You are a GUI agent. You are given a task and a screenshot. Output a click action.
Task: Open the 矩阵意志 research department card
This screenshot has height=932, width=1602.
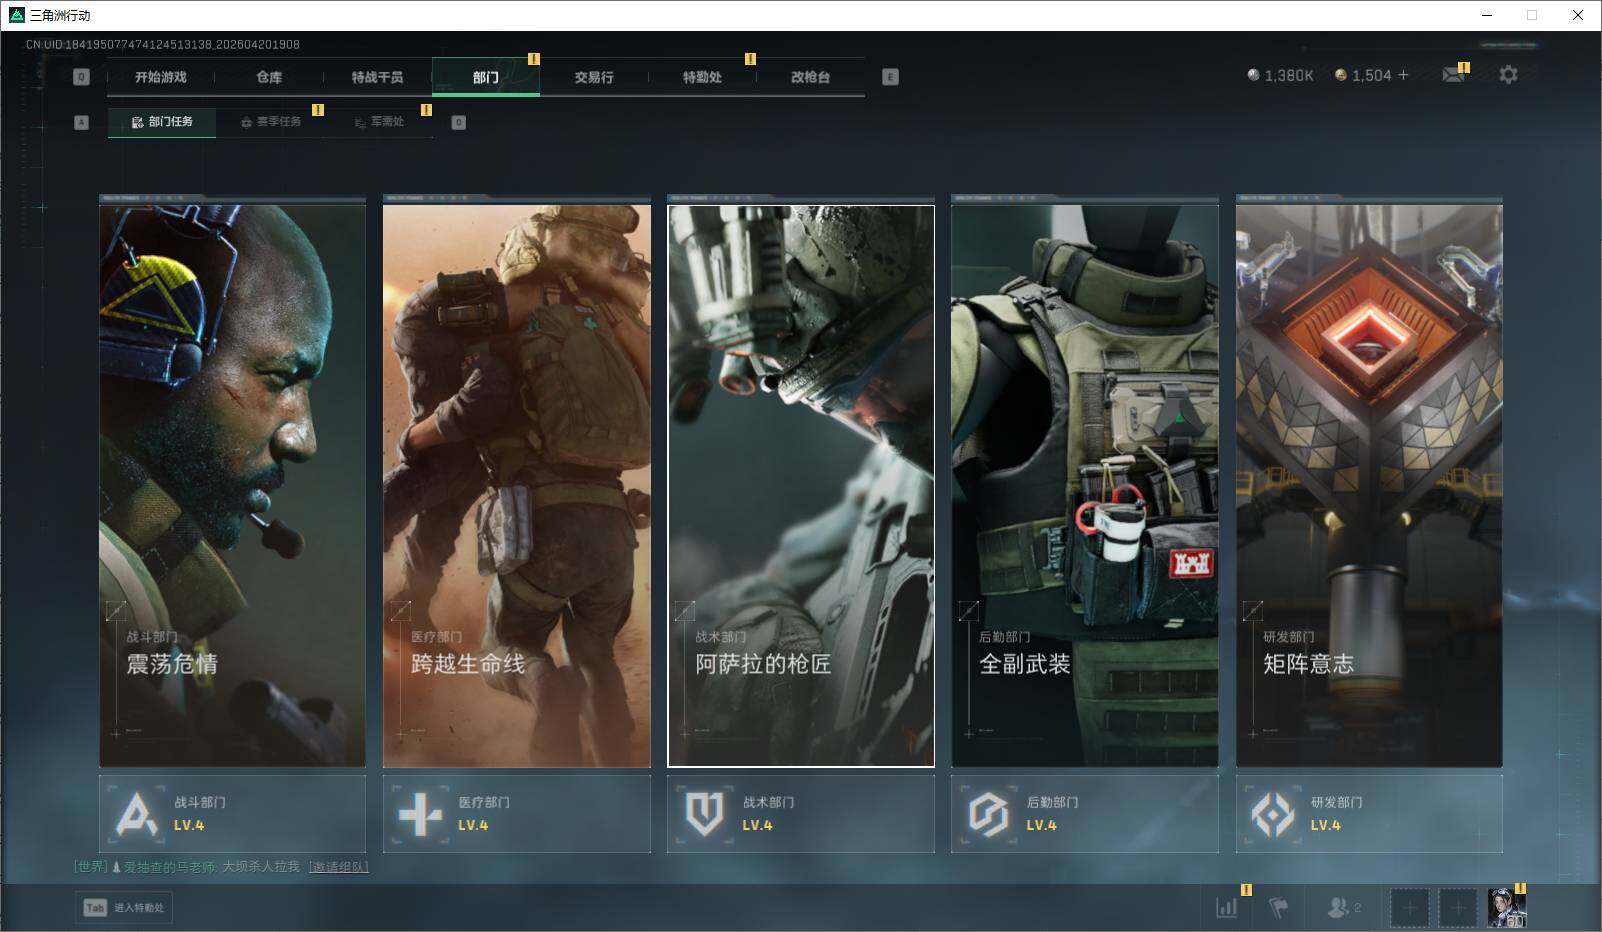click(1369, 485)
